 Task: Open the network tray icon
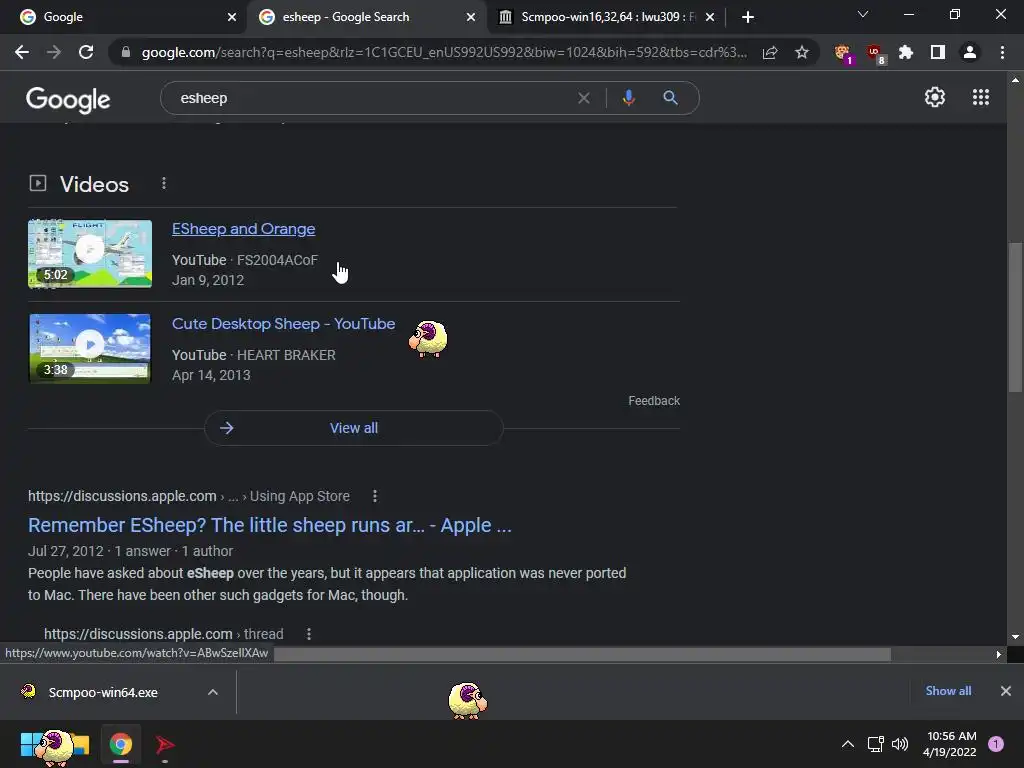tap(875, 744)
